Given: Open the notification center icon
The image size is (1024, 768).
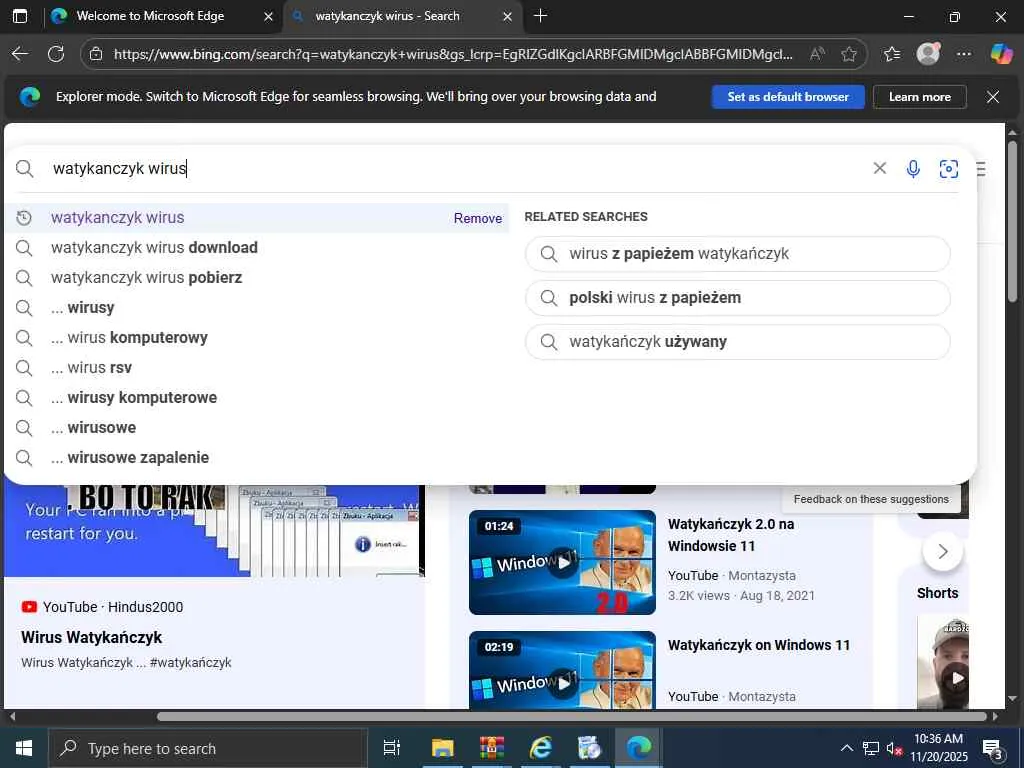Looking at the screenshot, I should [x=993, y=748].
